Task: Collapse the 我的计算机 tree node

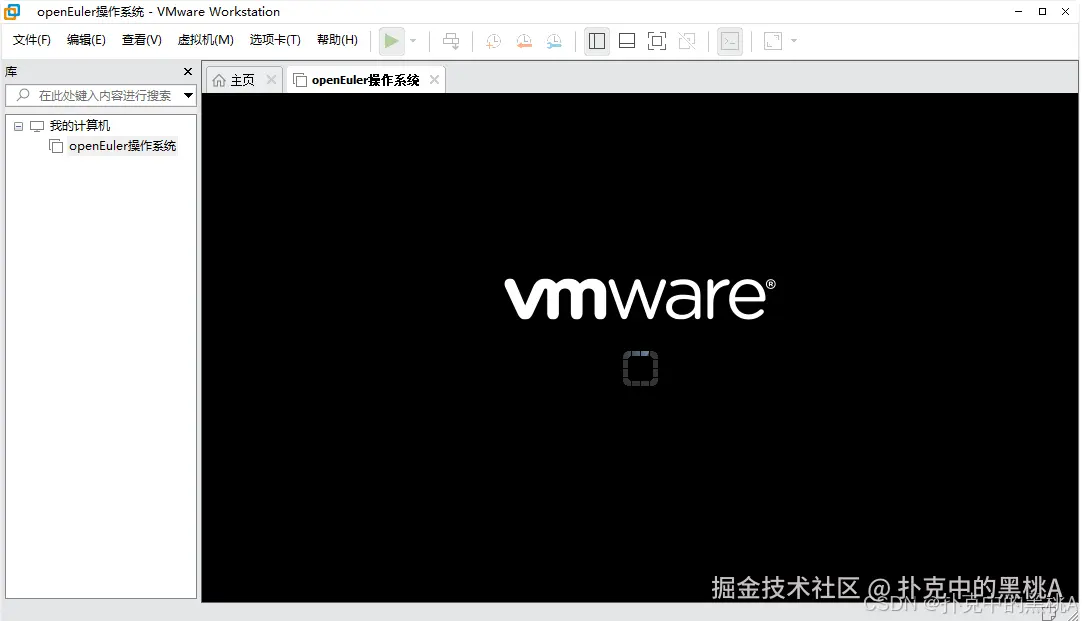Action: coord(17,125)
